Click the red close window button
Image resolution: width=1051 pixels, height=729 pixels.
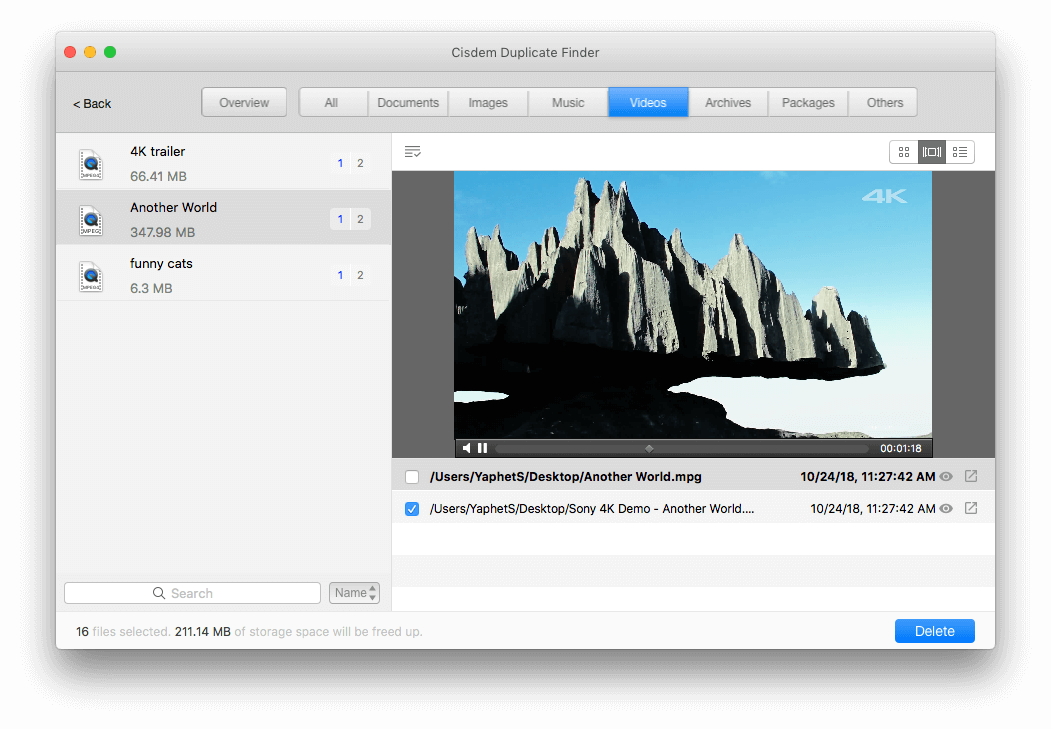pos(70,52)
